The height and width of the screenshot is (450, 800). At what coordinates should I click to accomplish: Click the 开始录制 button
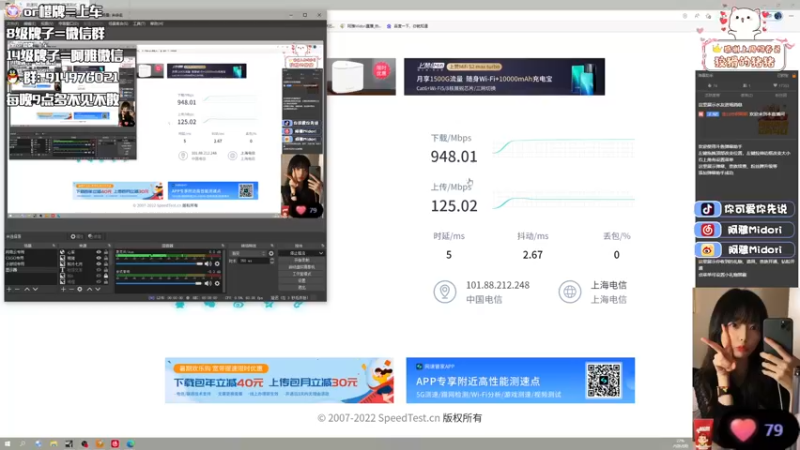pos(302,260)
